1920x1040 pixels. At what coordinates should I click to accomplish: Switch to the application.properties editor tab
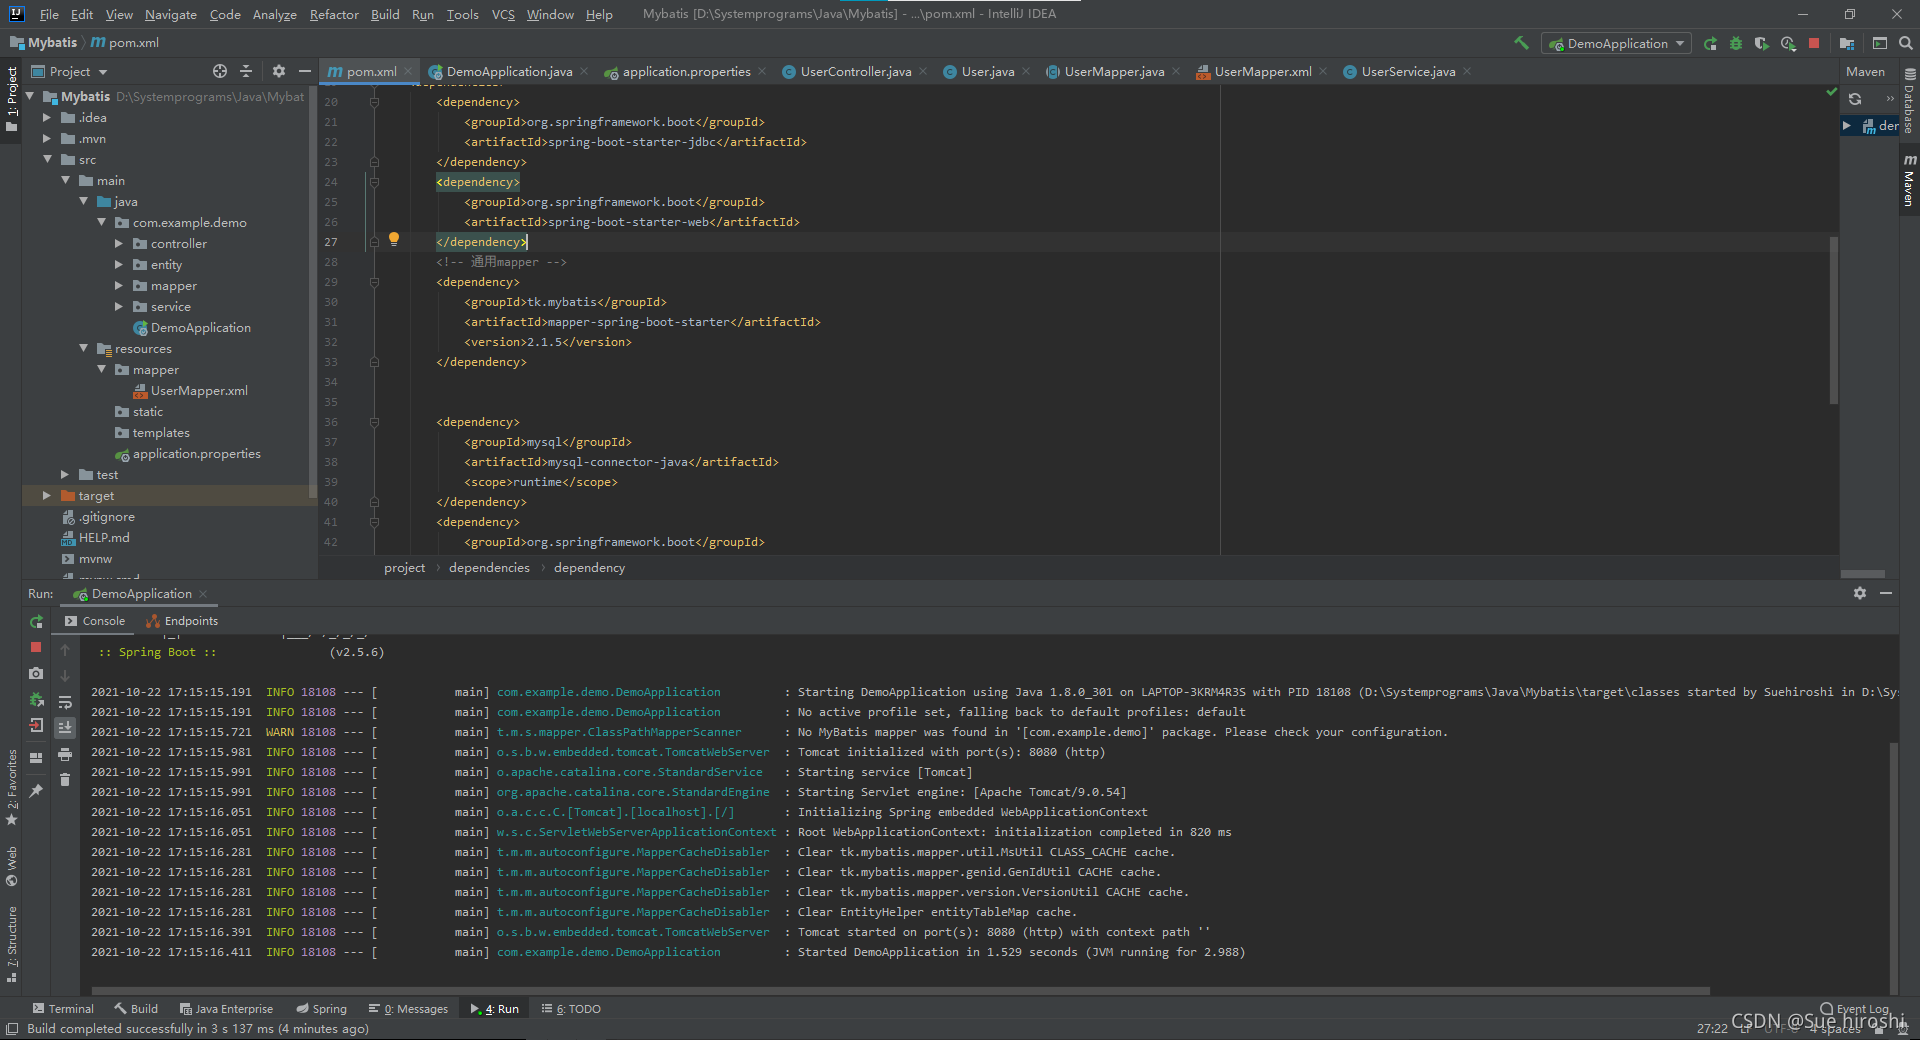pyautogui.click(x=685, y=71)
